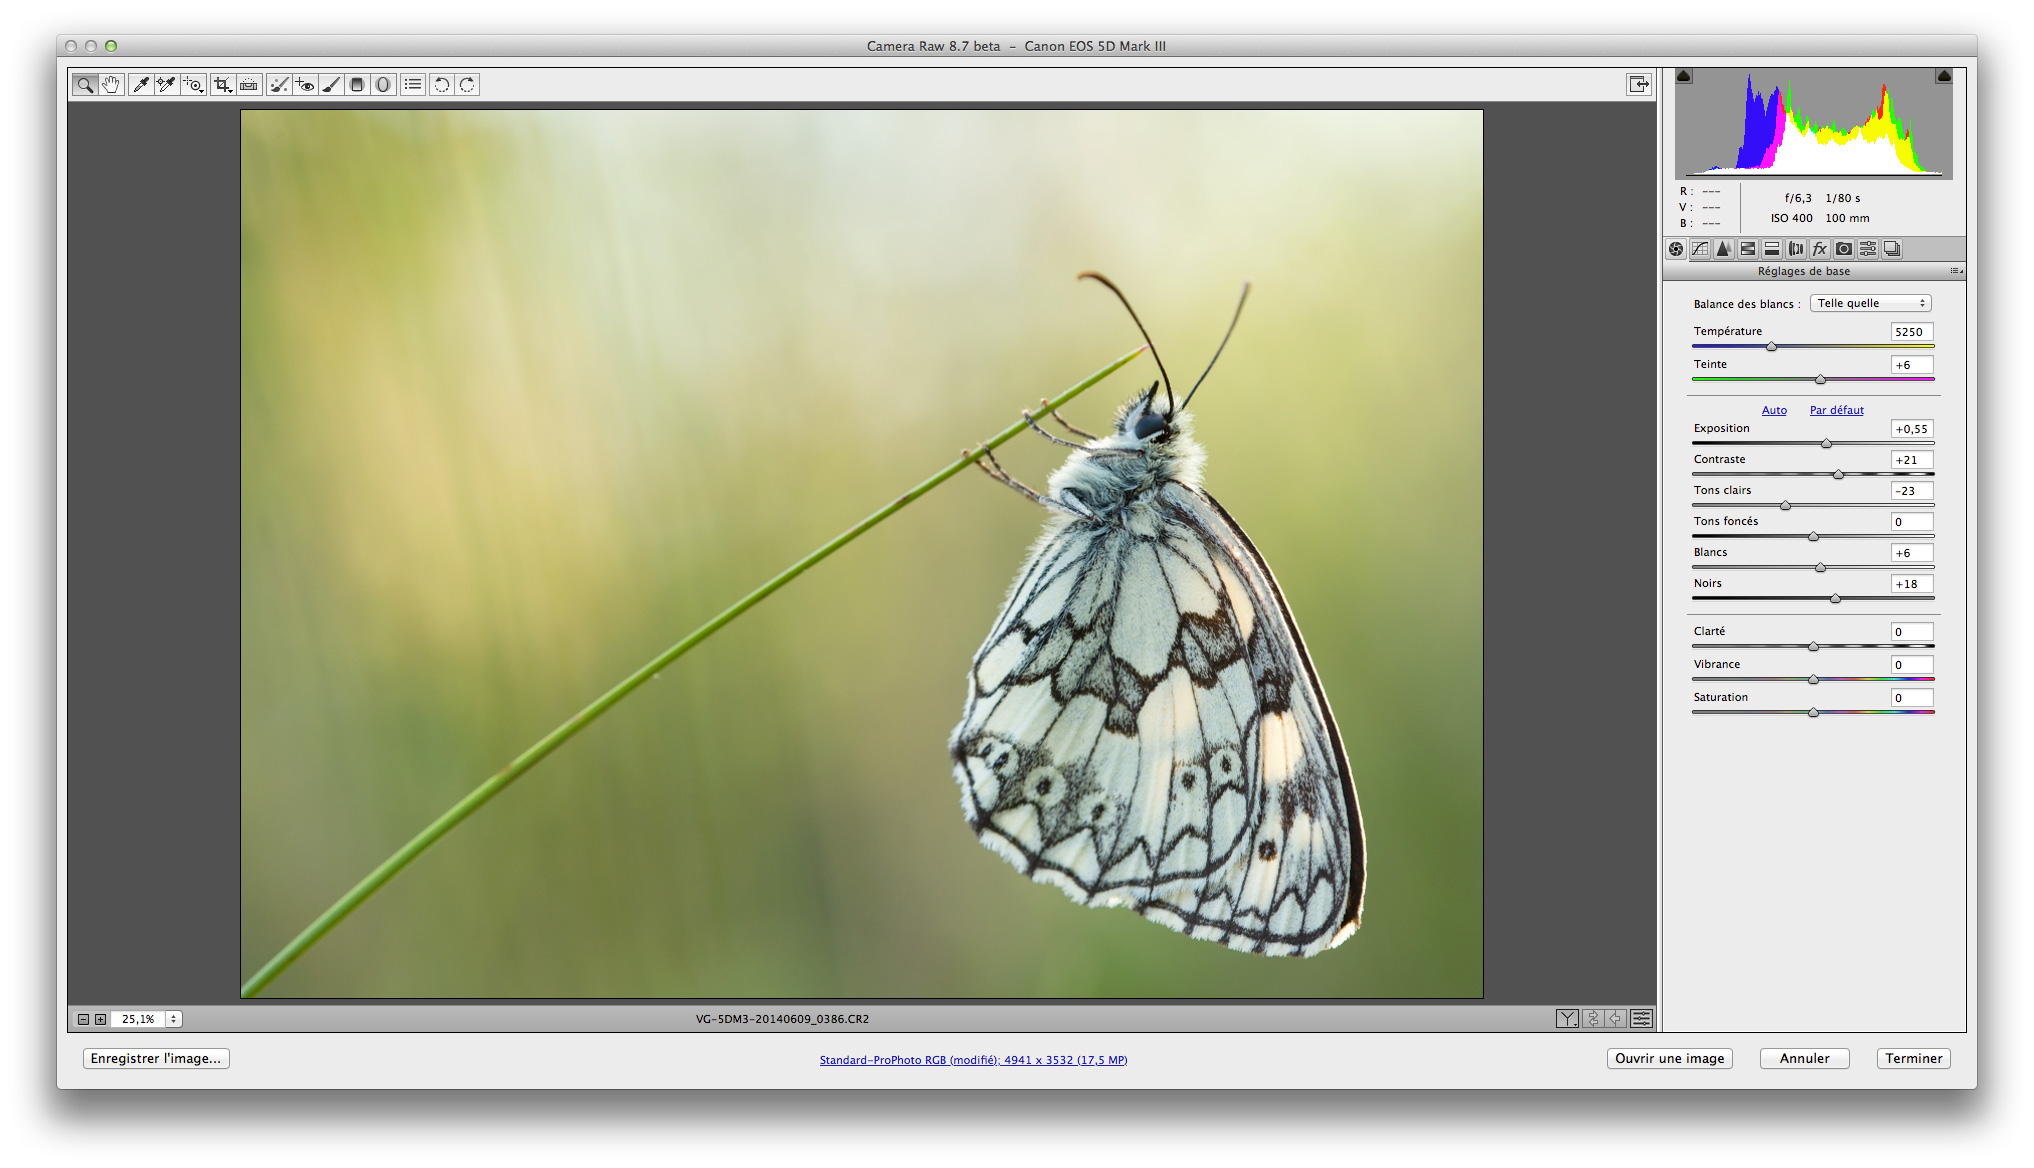
Task: Click the Exposition slider handle
Action: point(1827,444)
